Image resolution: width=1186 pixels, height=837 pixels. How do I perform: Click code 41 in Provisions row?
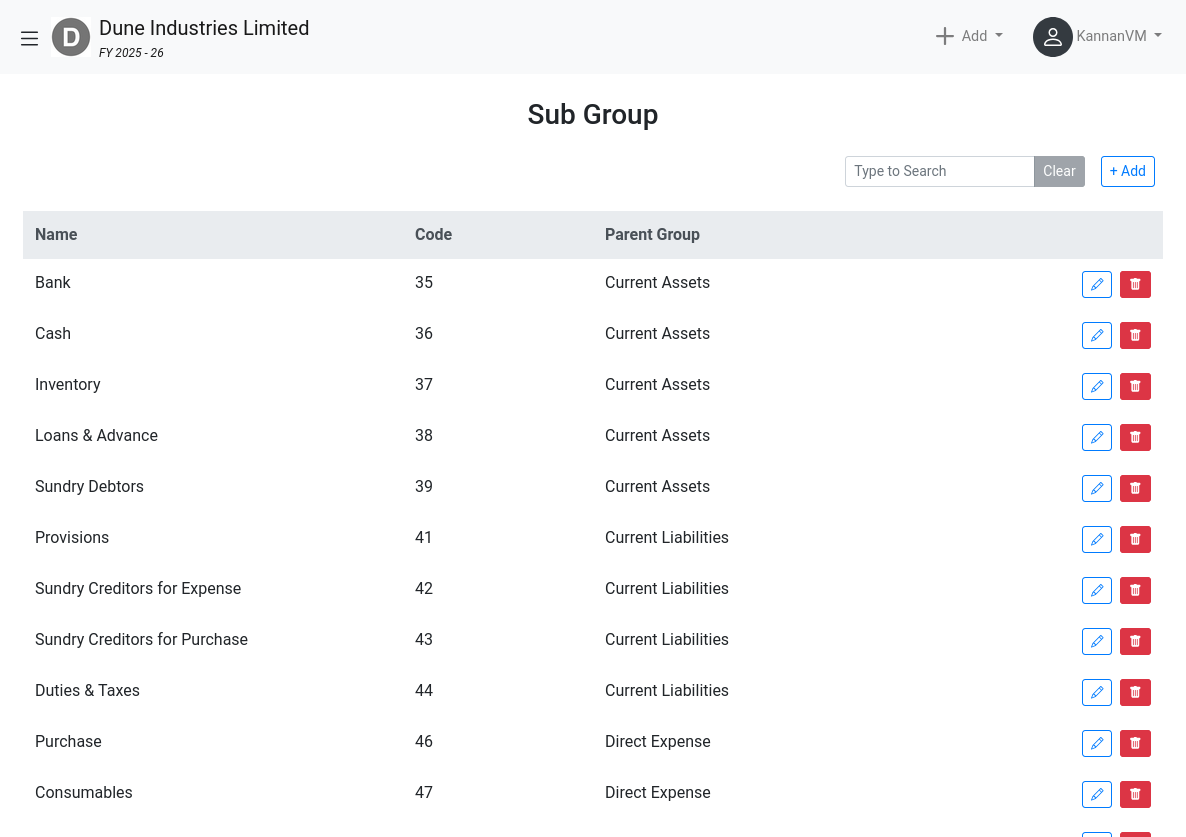(424, 538)
